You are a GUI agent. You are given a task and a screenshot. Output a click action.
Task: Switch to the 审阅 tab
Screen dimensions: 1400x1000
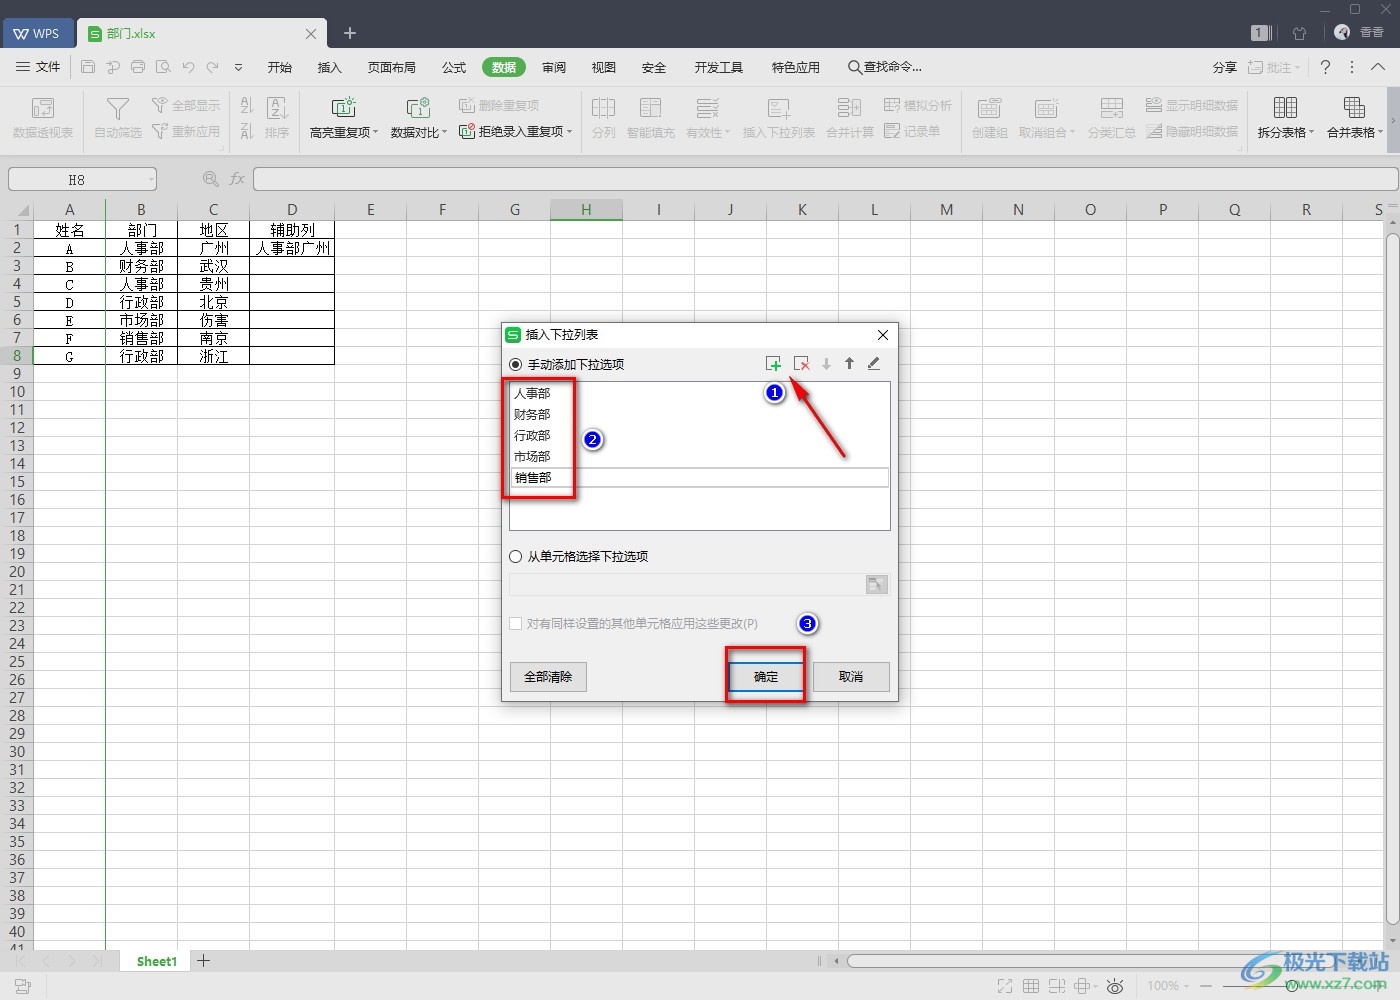[x=554, y=67]
